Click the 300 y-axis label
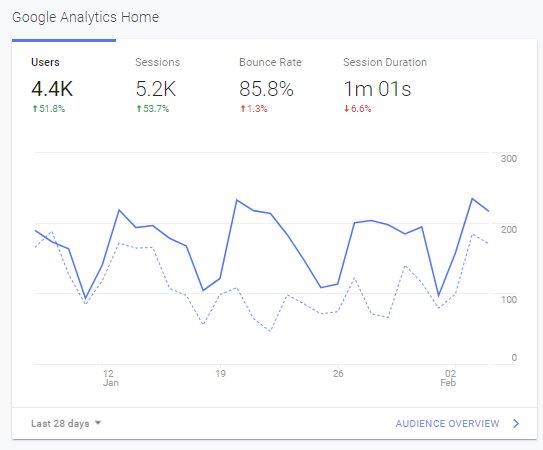Screen dimensions: 543x450 pos(509,159)
